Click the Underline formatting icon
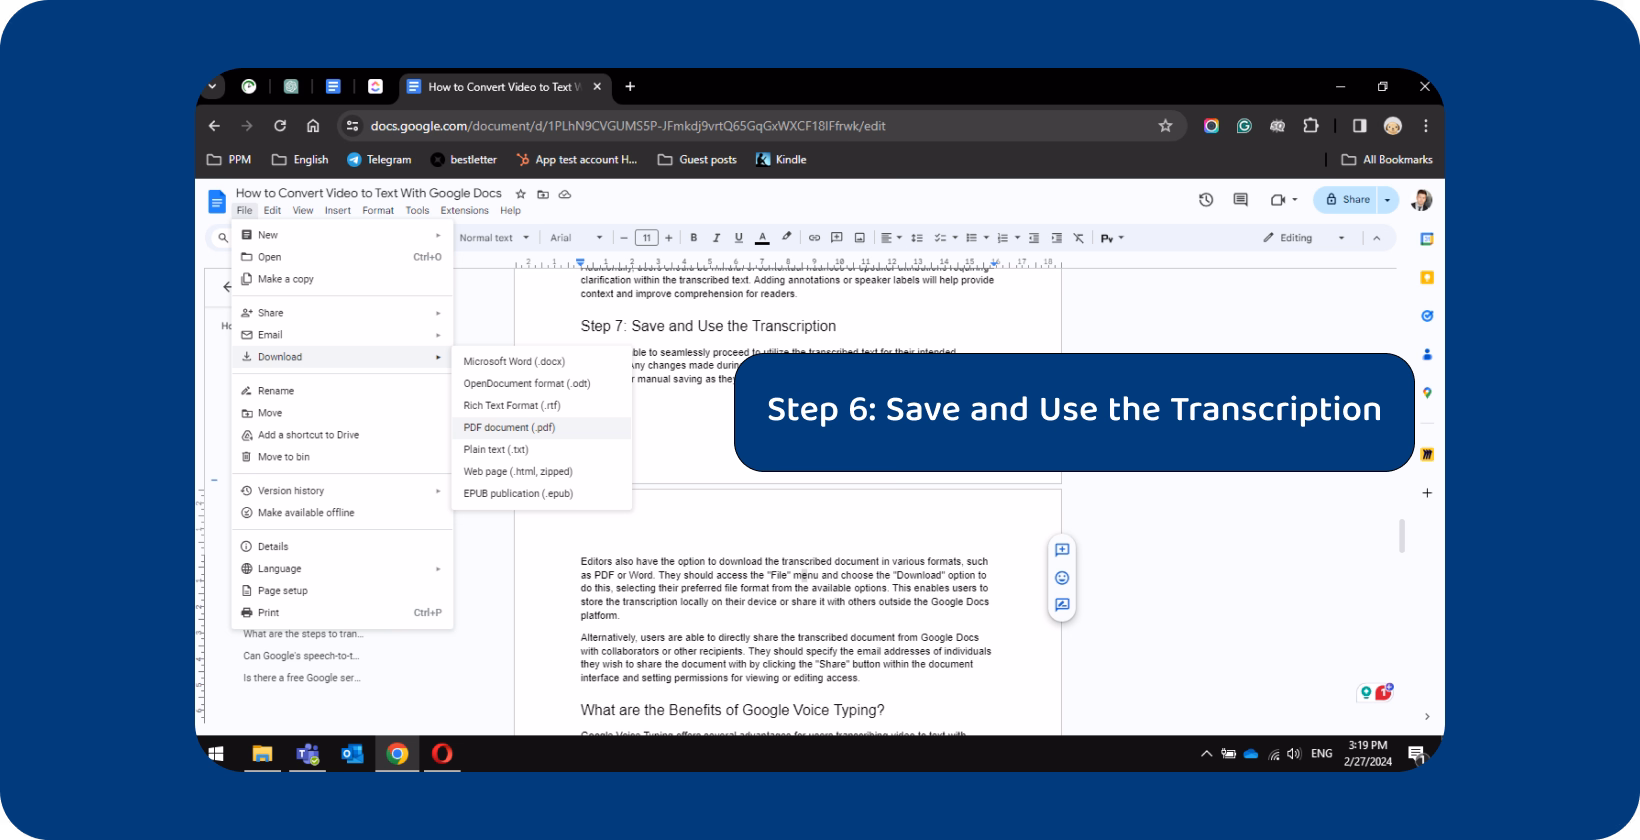This screenshot has height=840, width=1640. point(739,238)
